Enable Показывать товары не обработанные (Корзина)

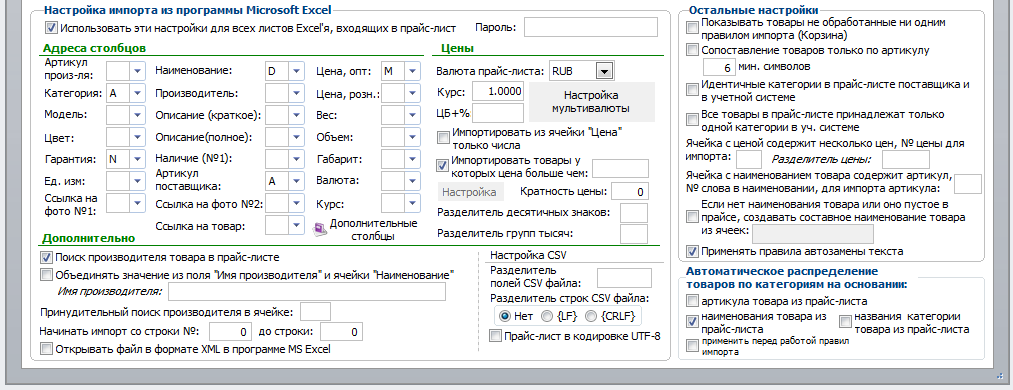[x=693, y=28]
